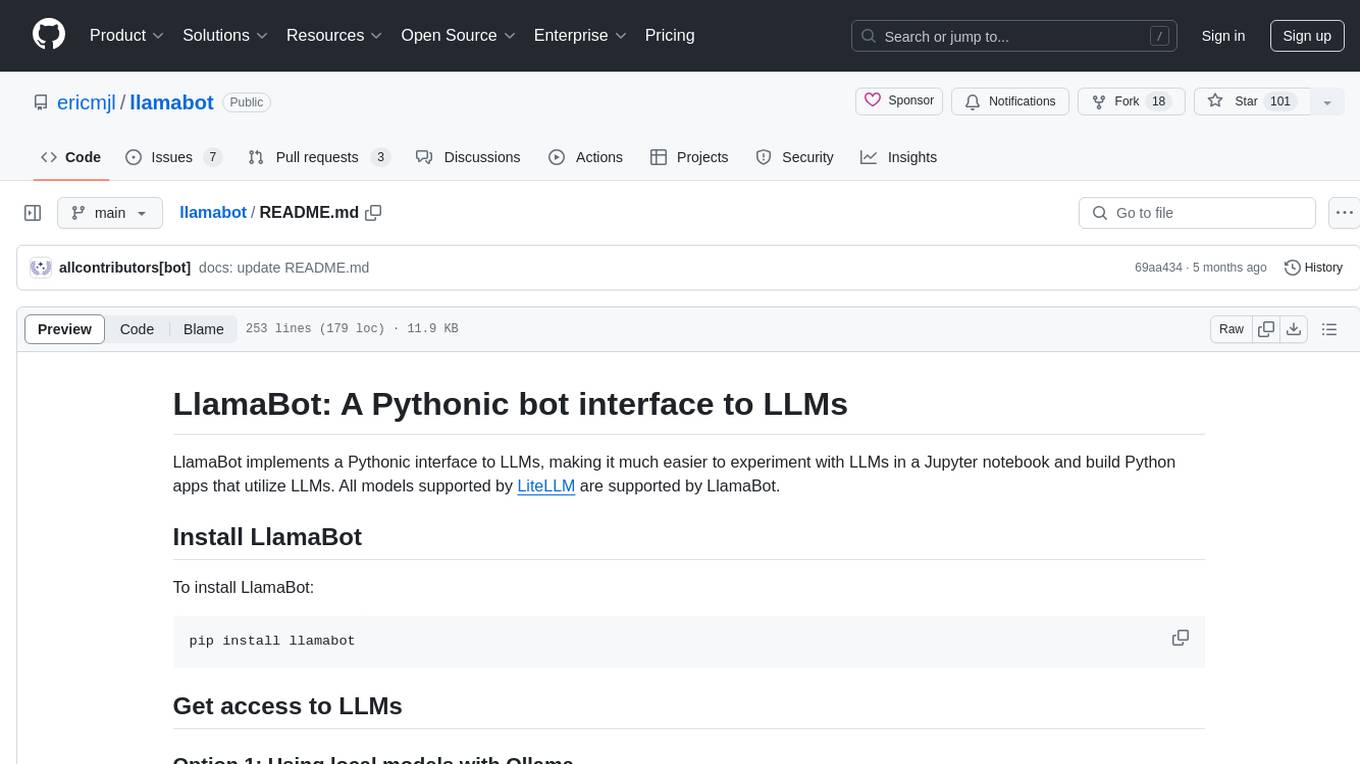Viewport: 1360px width, 764px height.
Task: Click the llamabot breadcrumb link
Action: 213,213
